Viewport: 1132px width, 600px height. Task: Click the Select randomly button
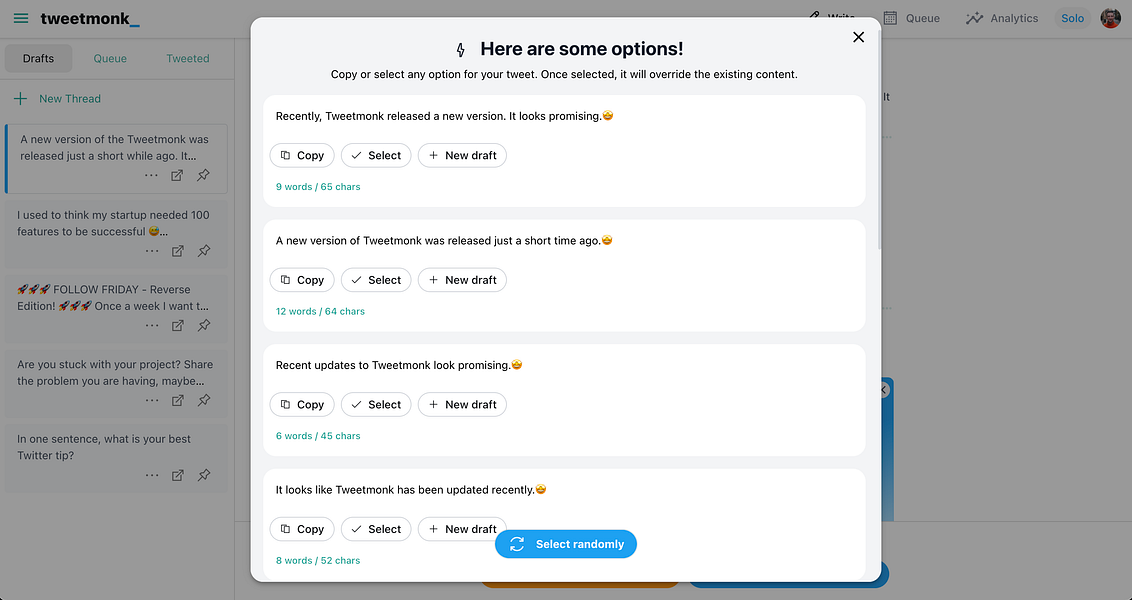[x=566, y=544]
